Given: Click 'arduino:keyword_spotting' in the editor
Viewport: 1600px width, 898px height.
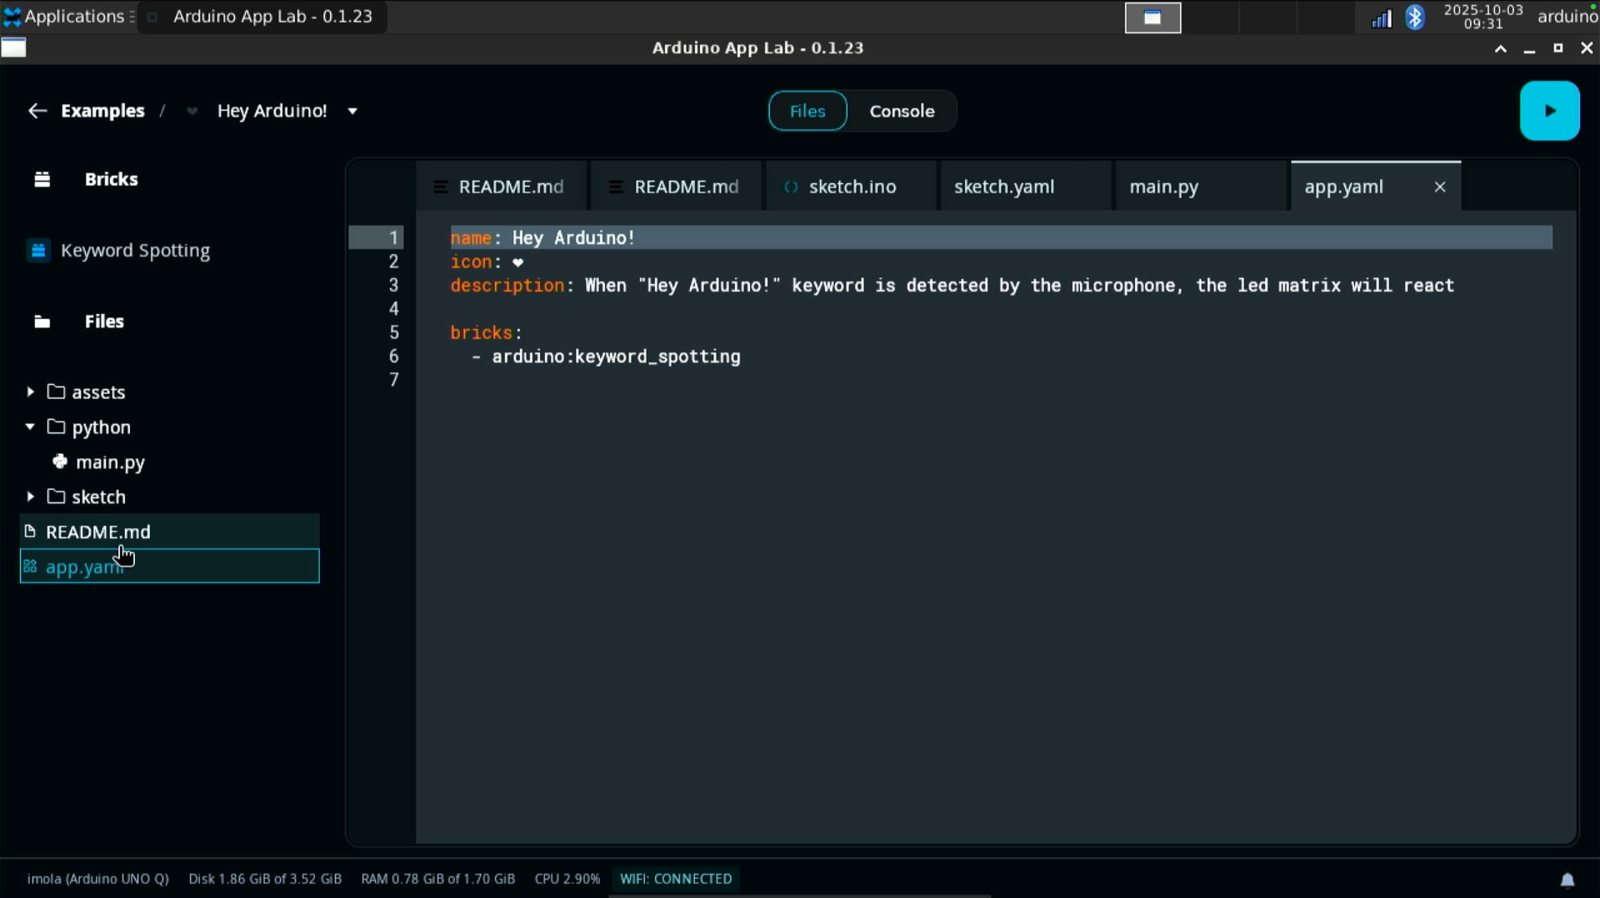Looking at the screenshot, I should point(616,357).
